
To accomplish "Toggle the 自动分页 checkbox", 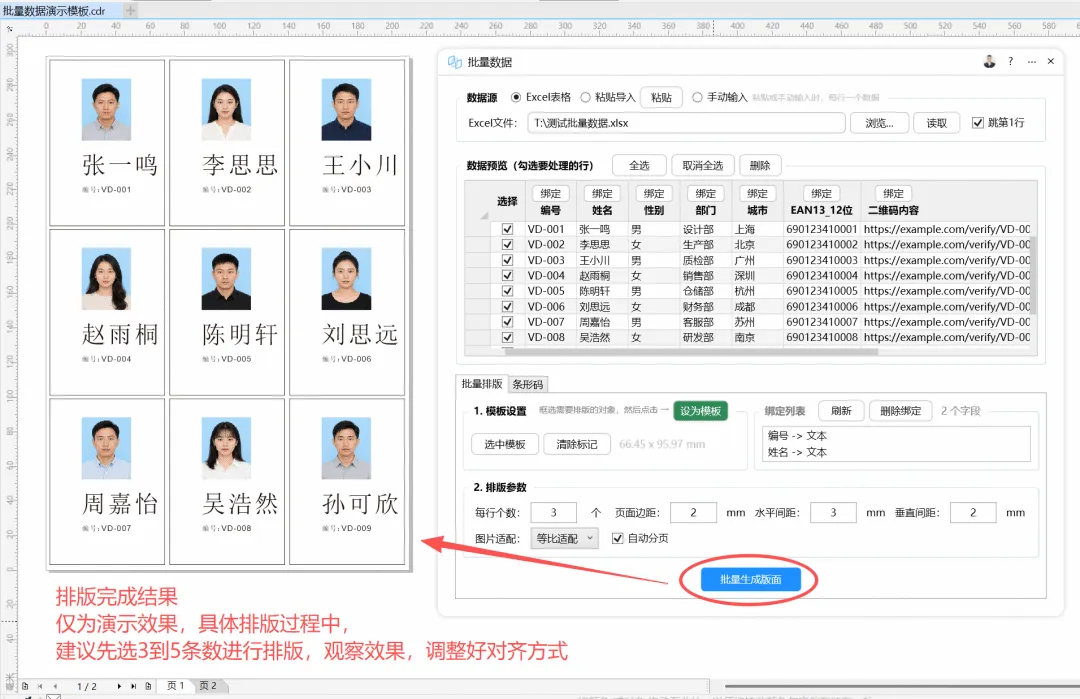I will click(618, 539).
